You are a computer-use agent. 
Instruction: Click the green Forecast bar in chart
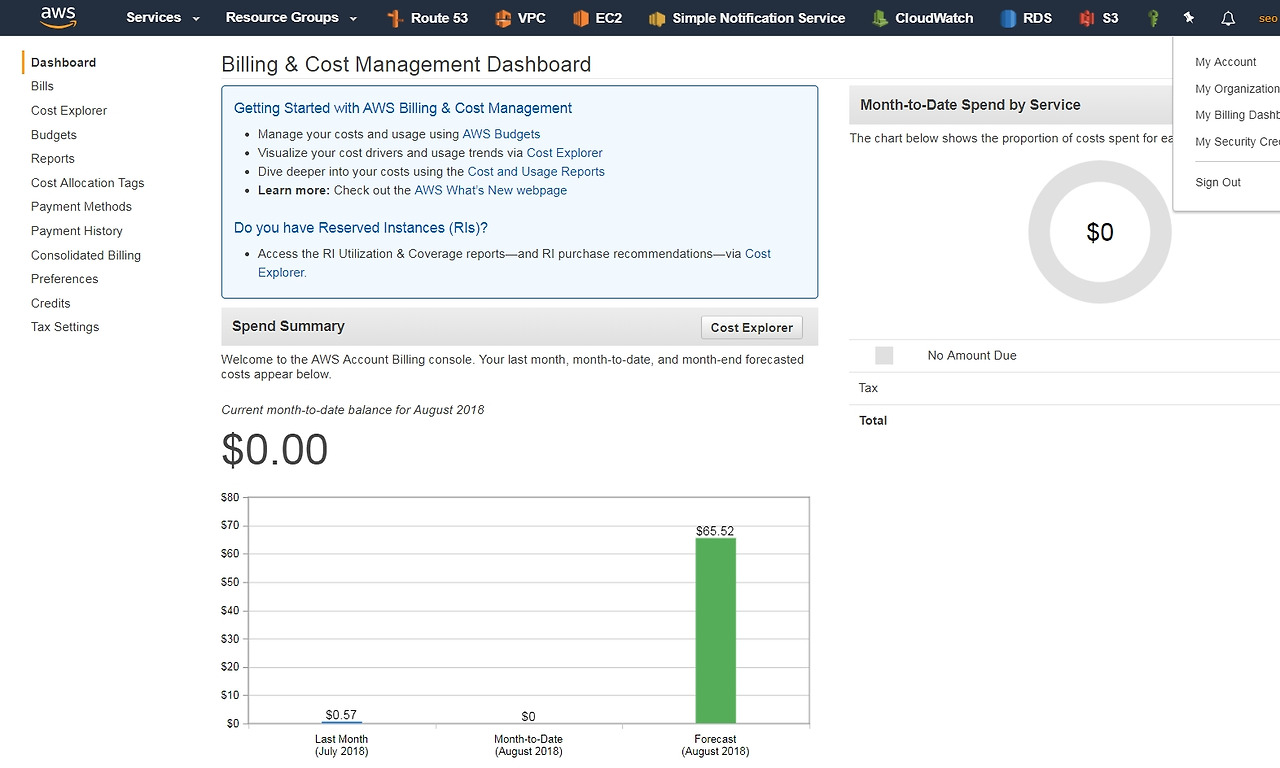[715, 630]
